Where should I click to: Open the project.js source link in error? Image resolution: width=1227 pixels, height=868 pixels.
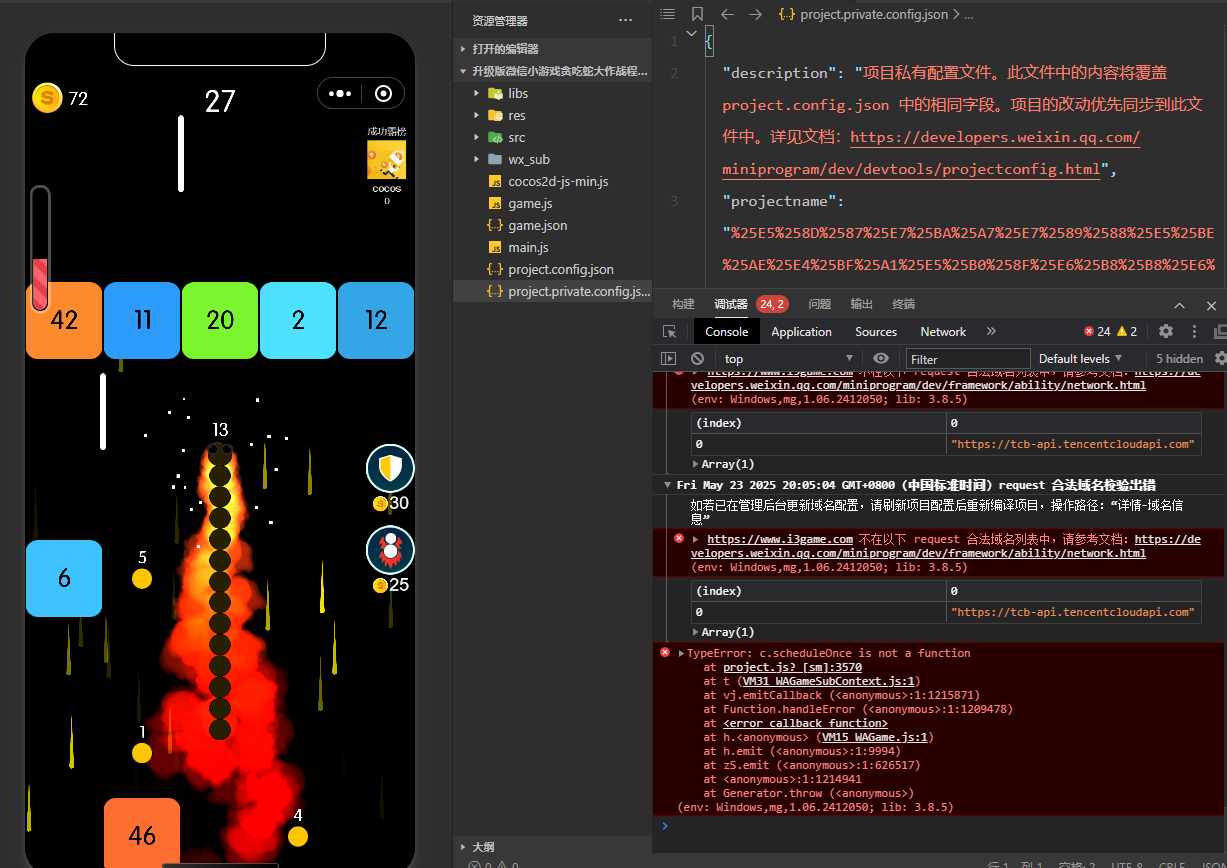[x=792, y=667]
